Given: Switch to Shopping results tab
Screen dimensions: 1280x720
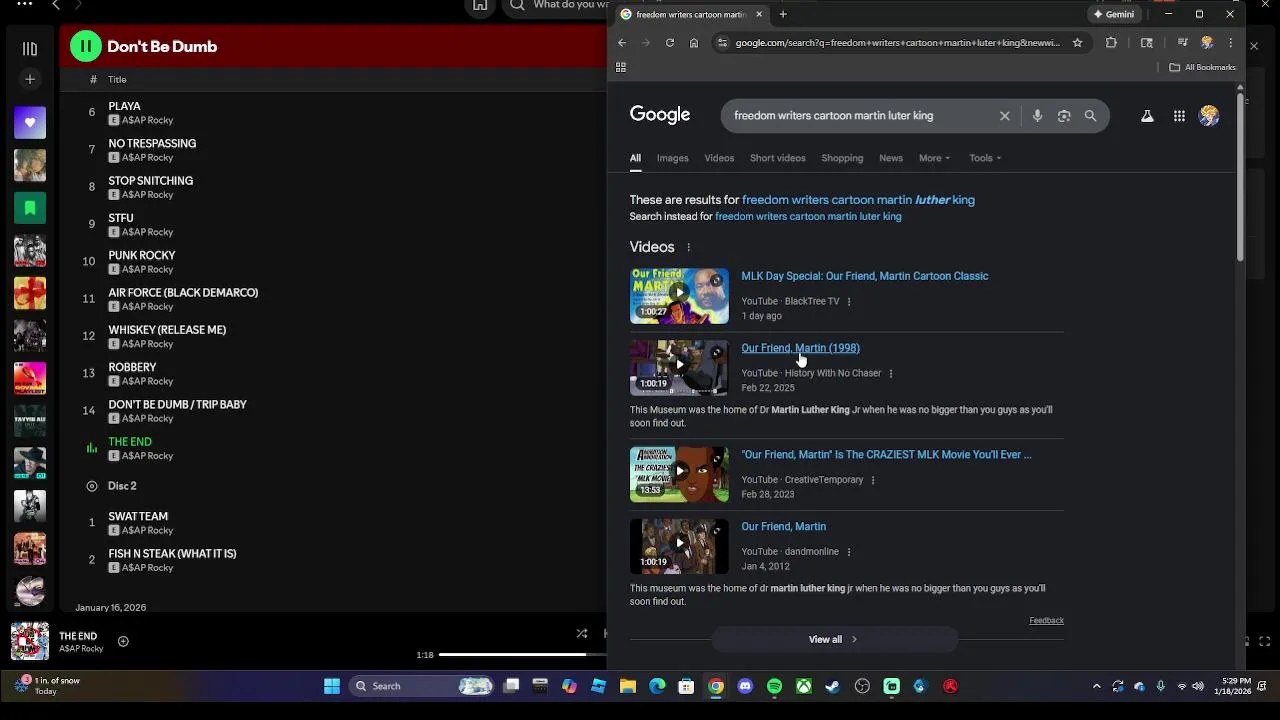Looking at the screenshot, I should [x=842, y=158].
